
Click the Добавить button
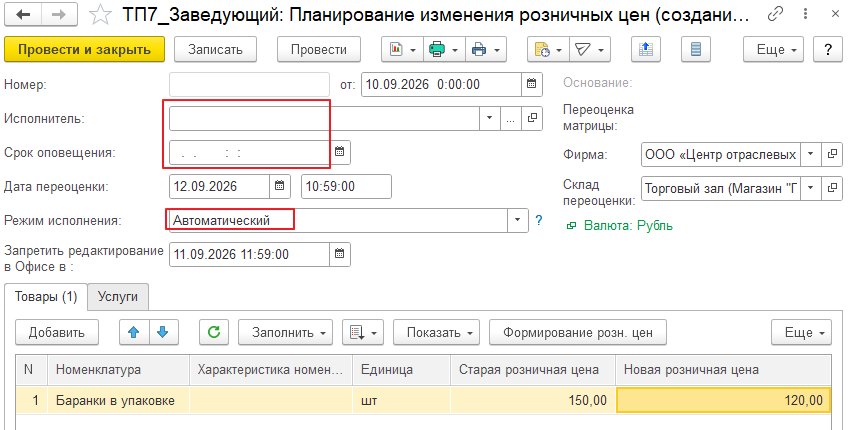(57, 332)
